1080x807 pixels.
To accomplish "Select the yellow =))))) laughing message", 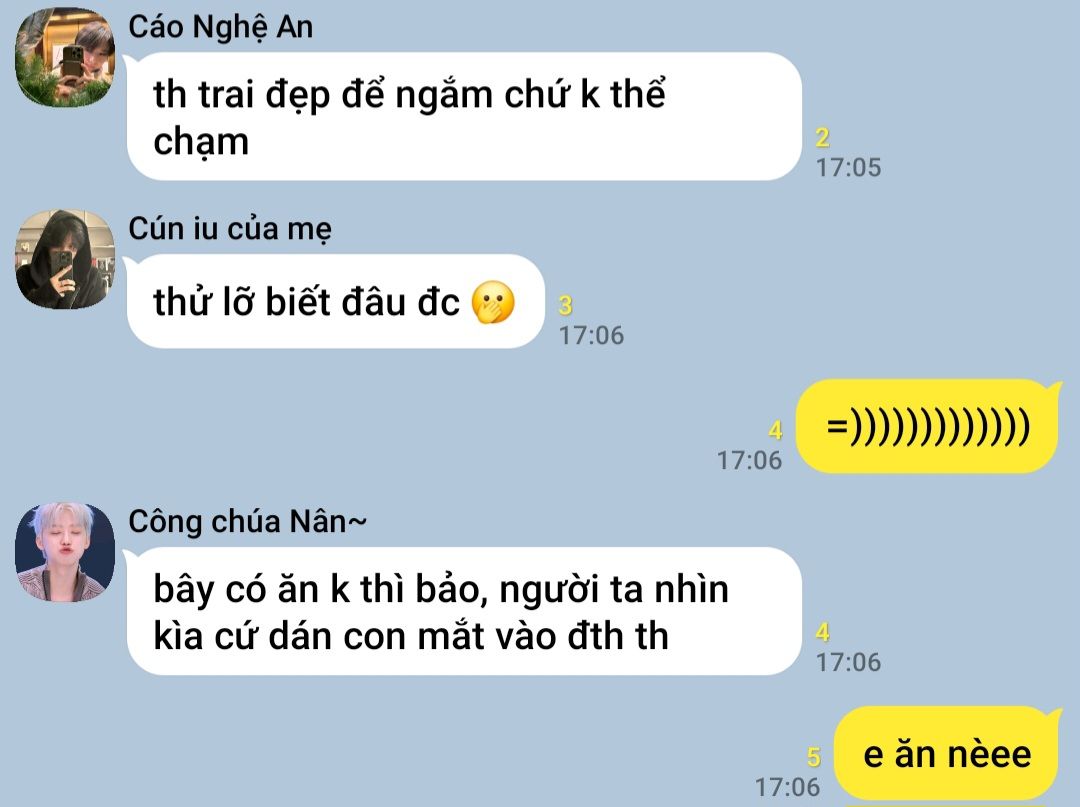I will [927, 426].
